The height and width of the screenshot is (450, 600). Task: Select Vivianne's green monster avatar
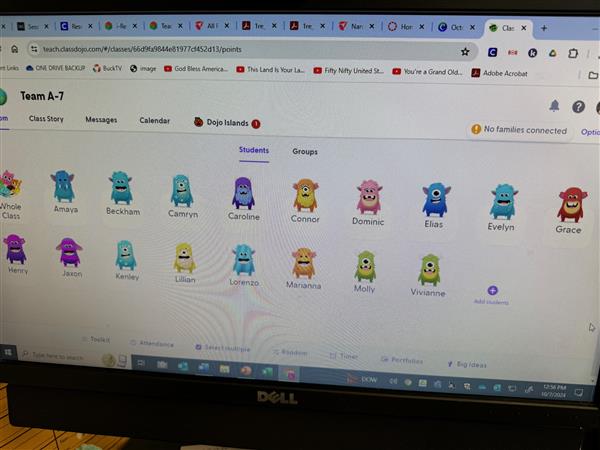click(x=429, y=270)
